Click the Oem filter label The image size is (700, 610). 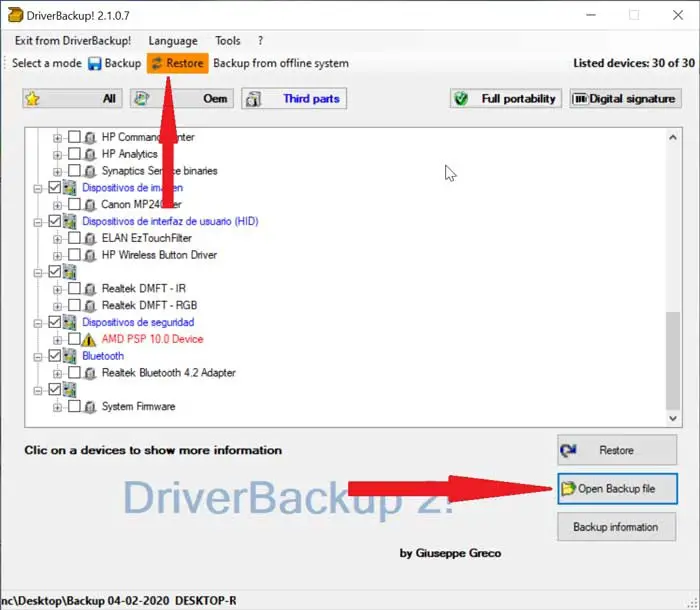(x=215, y=99)
